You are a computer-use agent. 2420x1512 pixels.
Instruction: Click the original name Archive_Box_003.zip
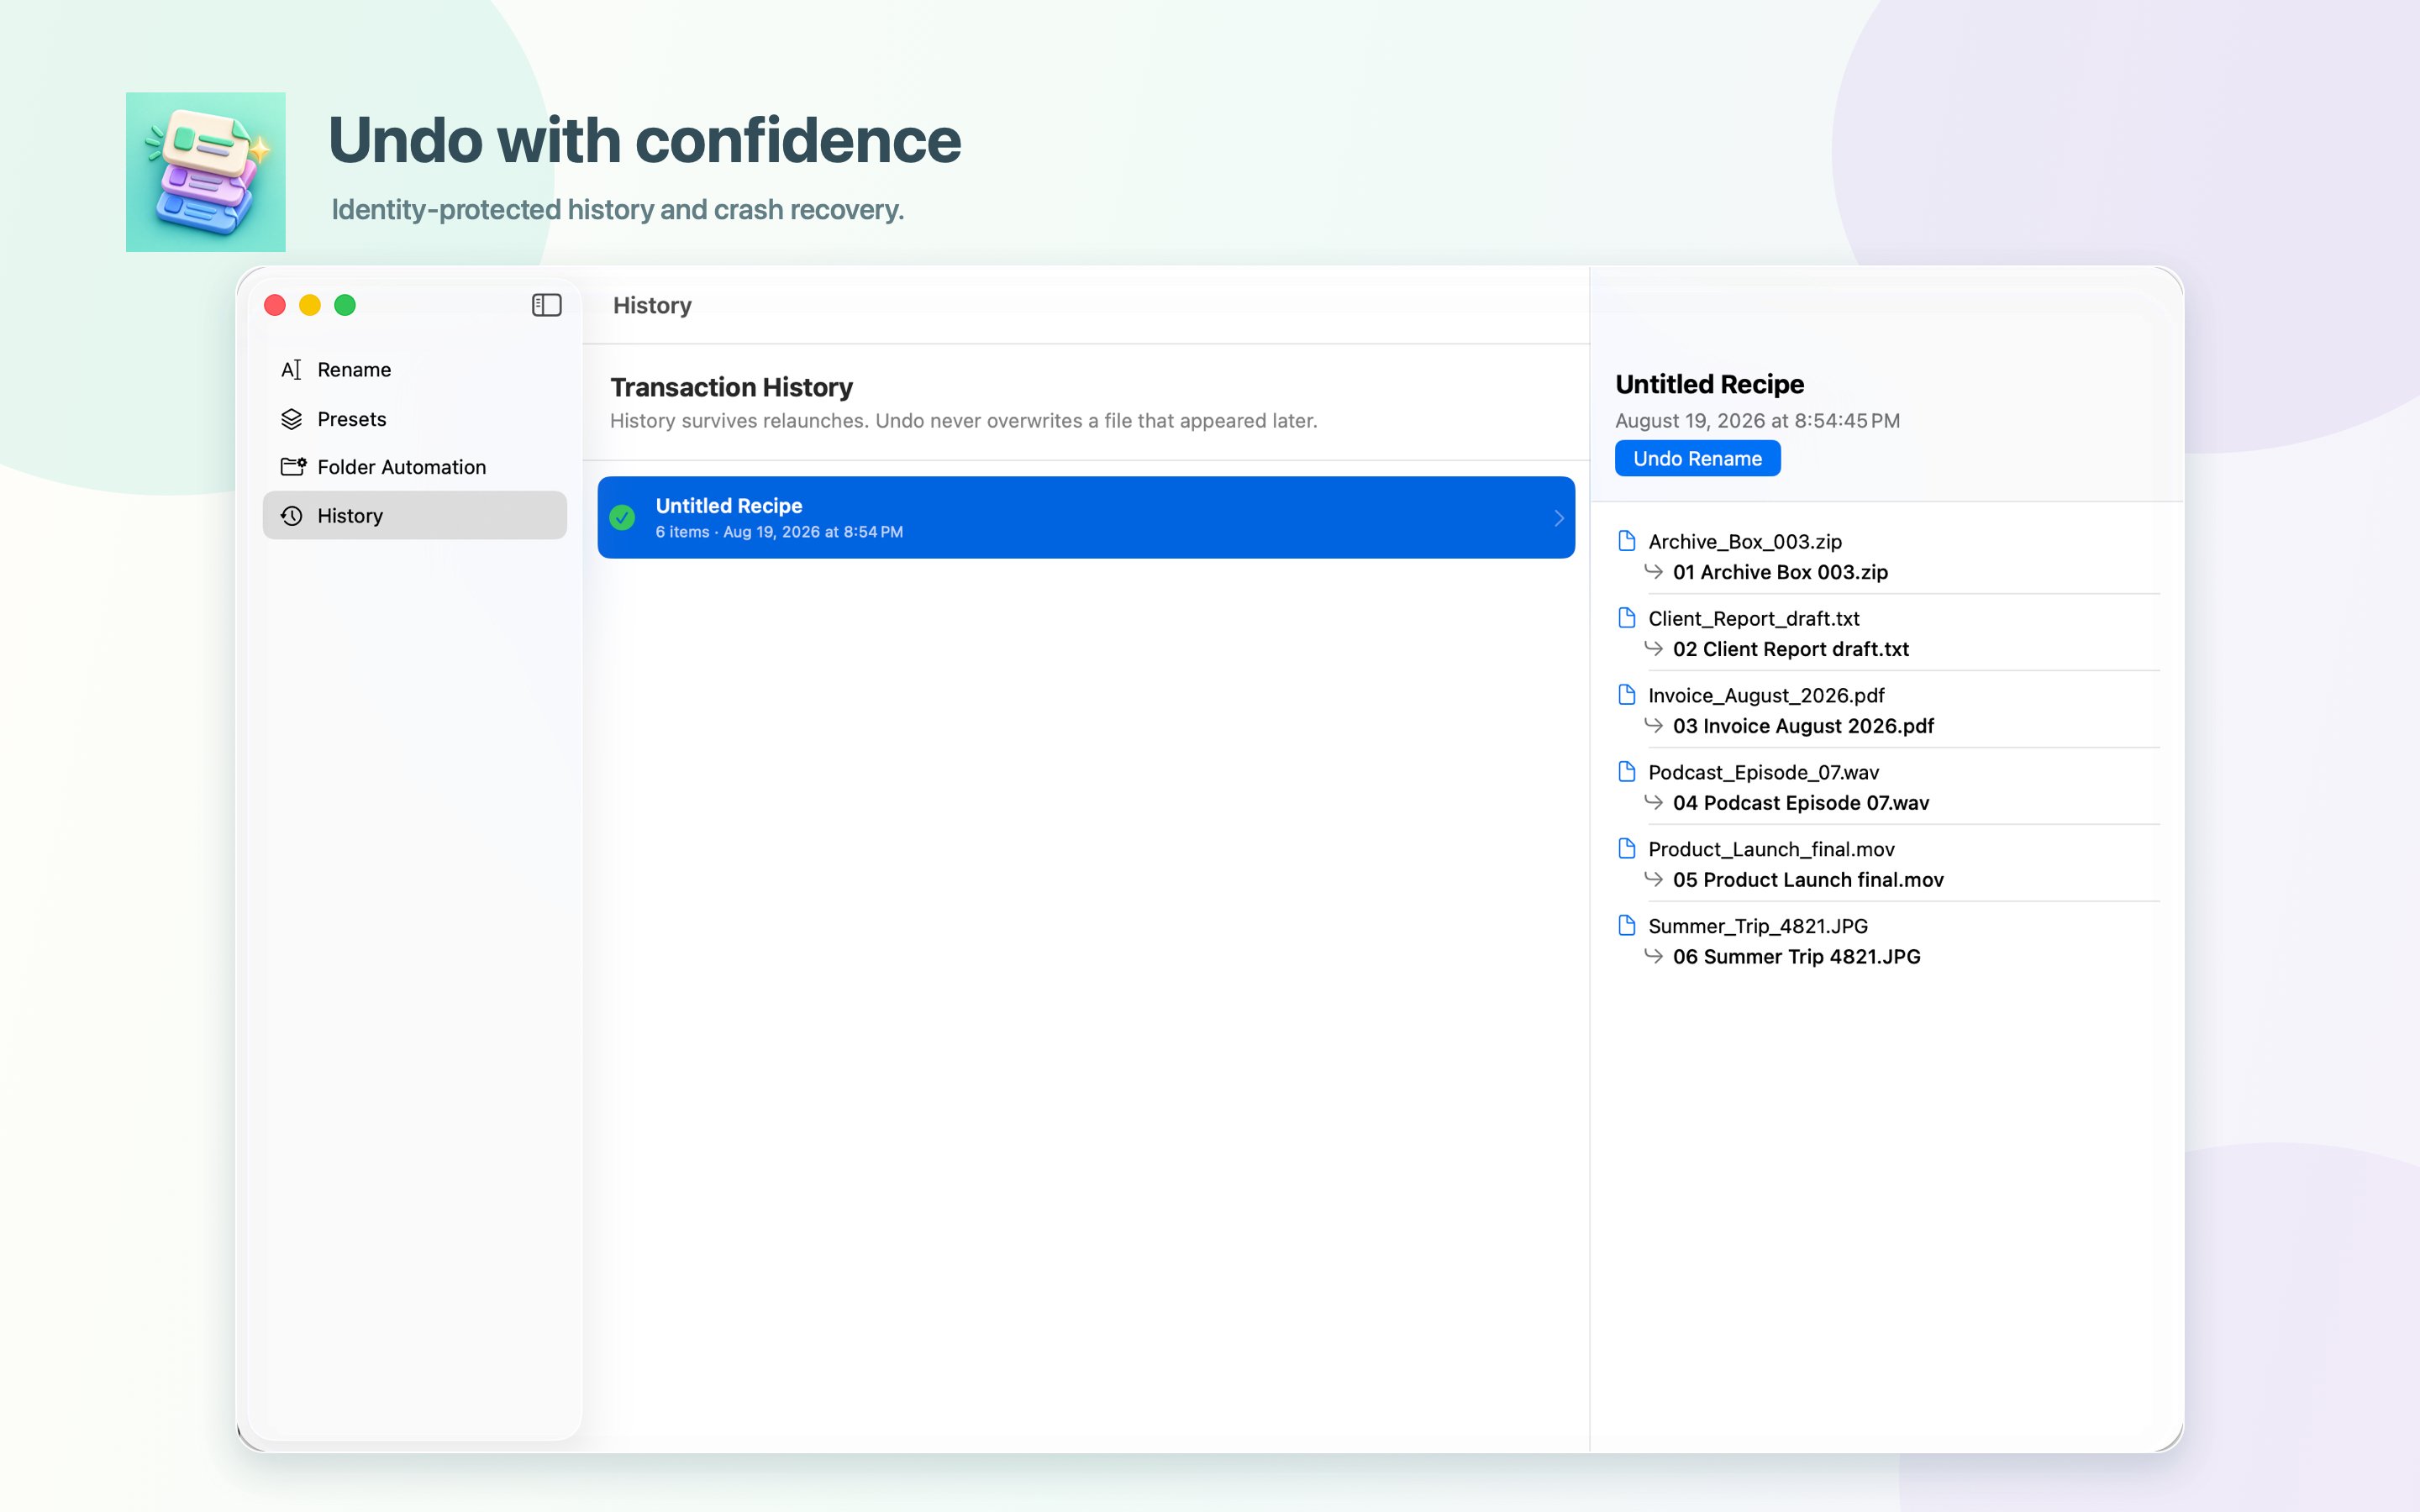1745,542
